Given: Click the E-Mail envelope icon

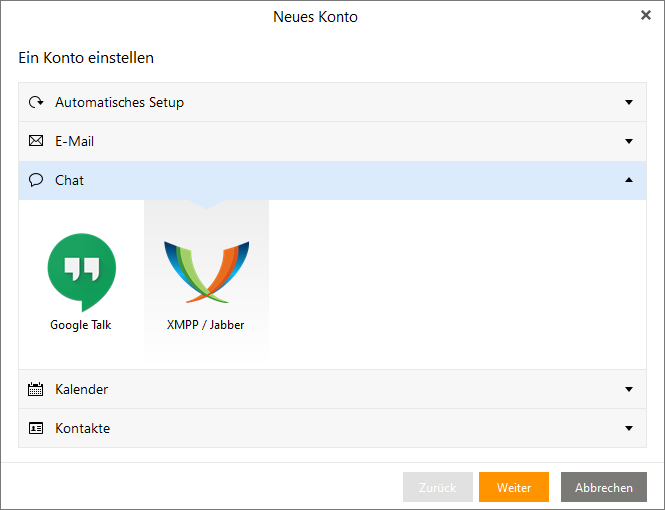Looking at the screenshot, I should pos(36,141).
